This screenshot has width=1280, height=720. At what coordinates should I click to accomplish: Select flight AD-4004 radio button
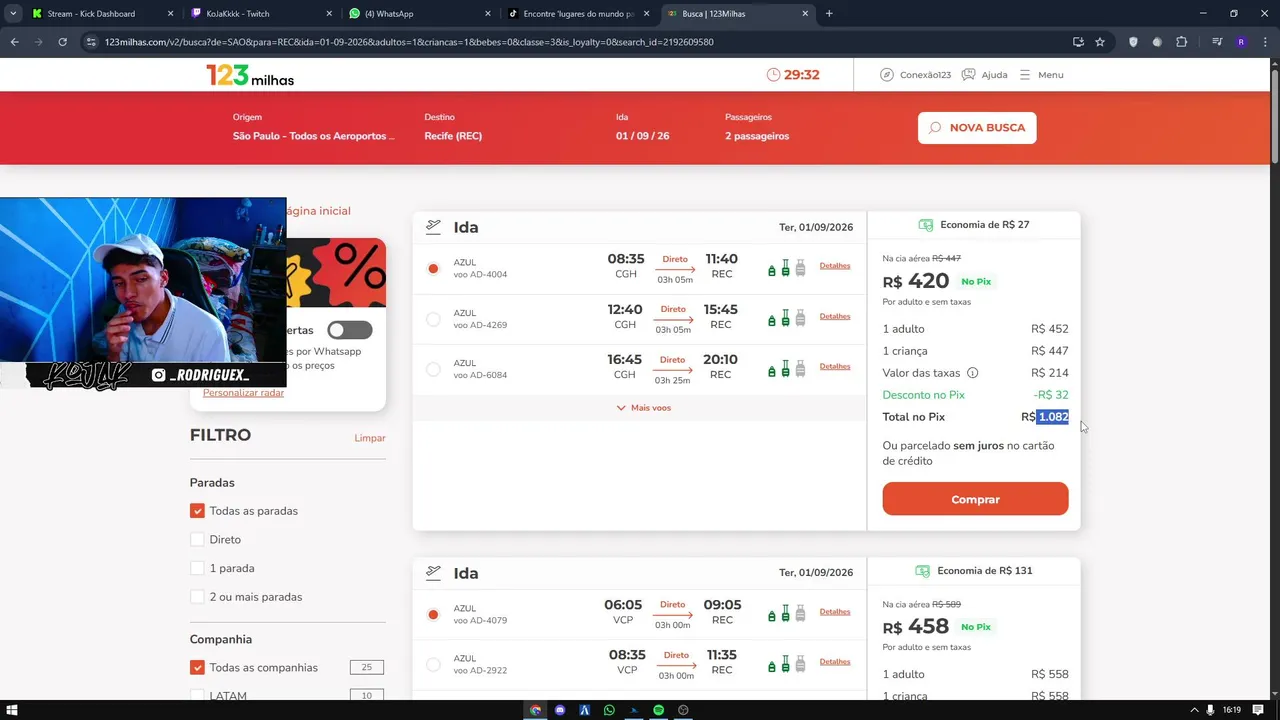[x=433, y=269]
